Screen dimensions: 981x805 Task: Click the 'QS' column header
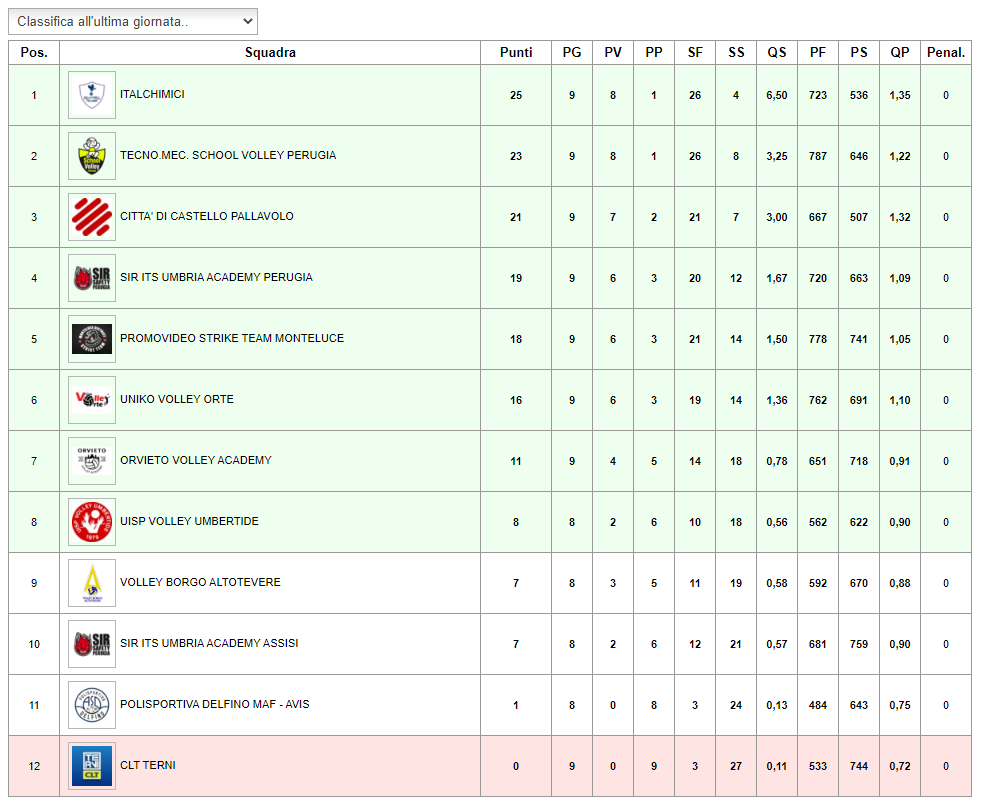click(x=777, y=53)
